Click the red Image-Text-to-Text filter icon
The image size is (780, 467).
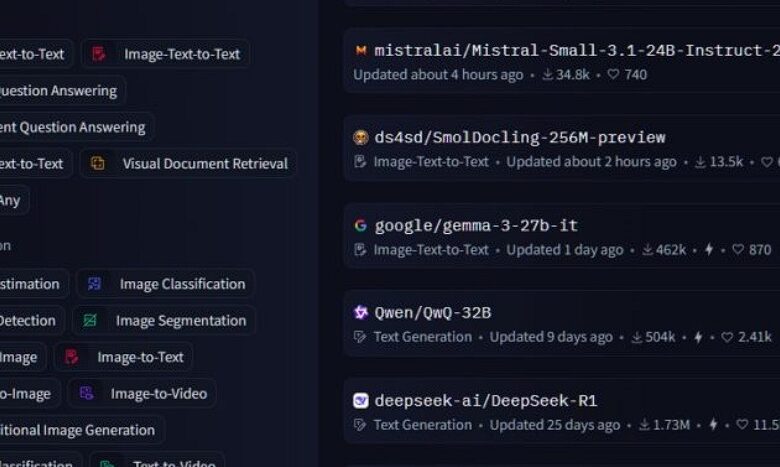click(99, 54)
